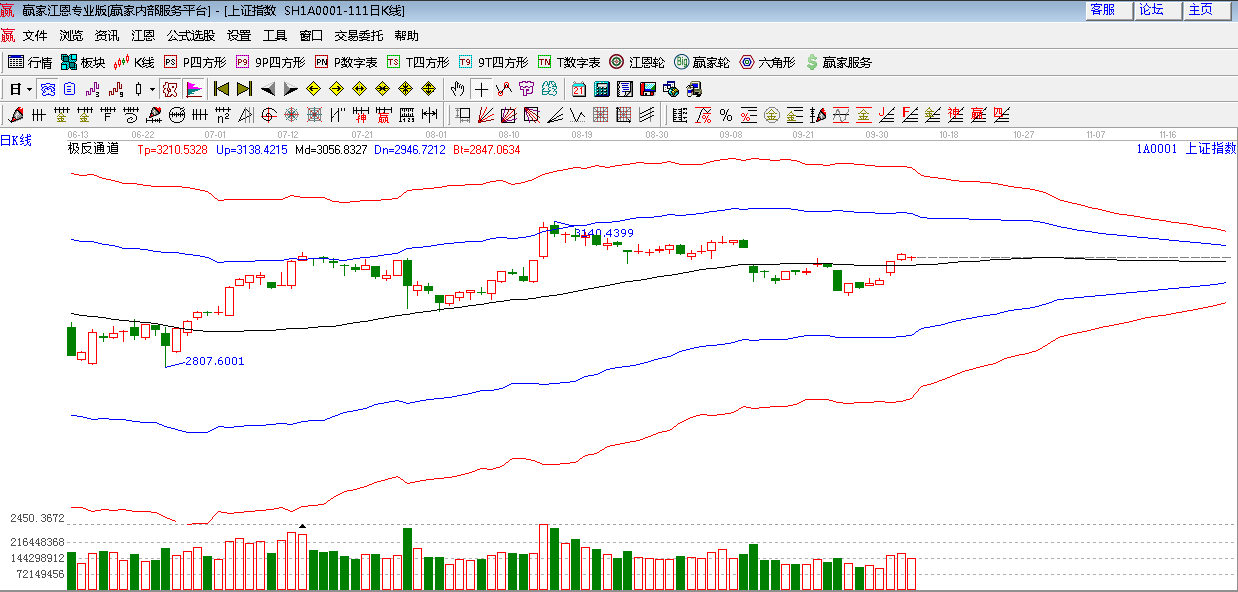Click the percent sign drawing tool

725,115
